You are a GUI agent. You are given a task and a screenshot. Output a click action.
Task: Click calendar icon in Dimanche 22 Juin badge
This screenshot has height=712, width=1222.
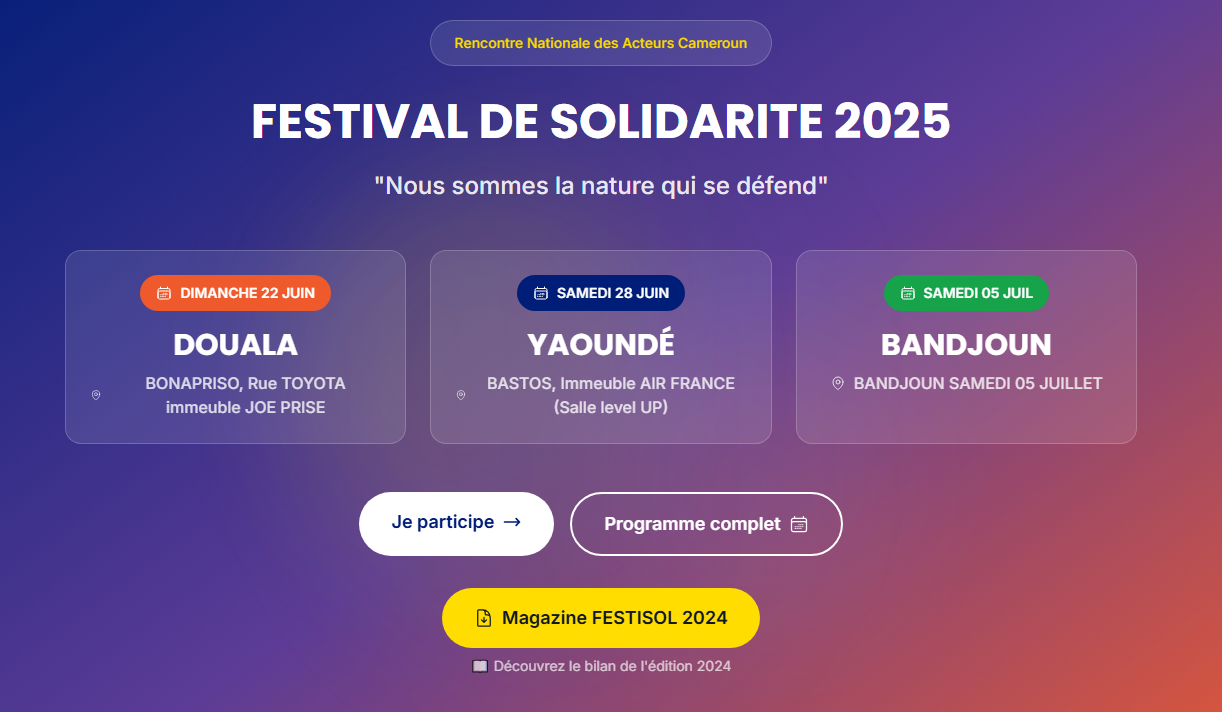click(164, 293)
